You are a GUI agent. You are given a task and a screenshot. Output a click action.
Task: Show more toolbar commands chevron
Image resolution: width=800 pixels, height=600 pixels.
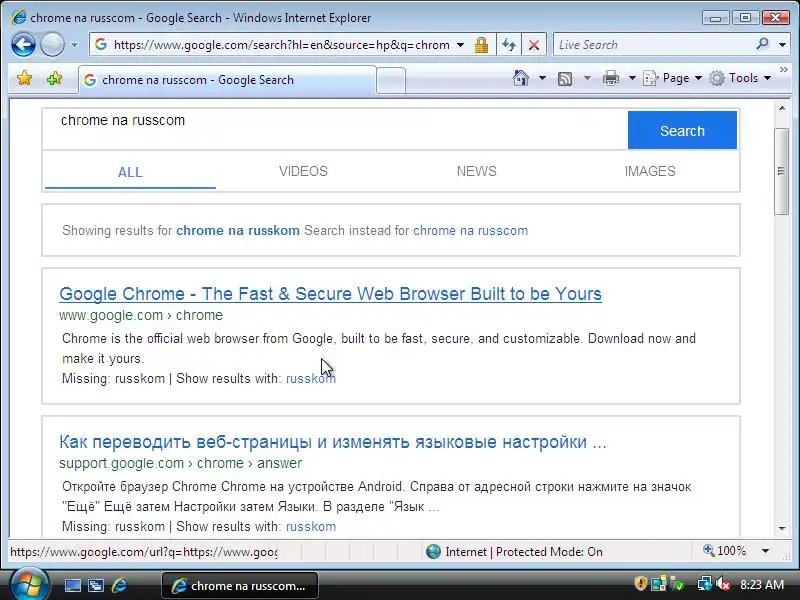coord(784,69)
